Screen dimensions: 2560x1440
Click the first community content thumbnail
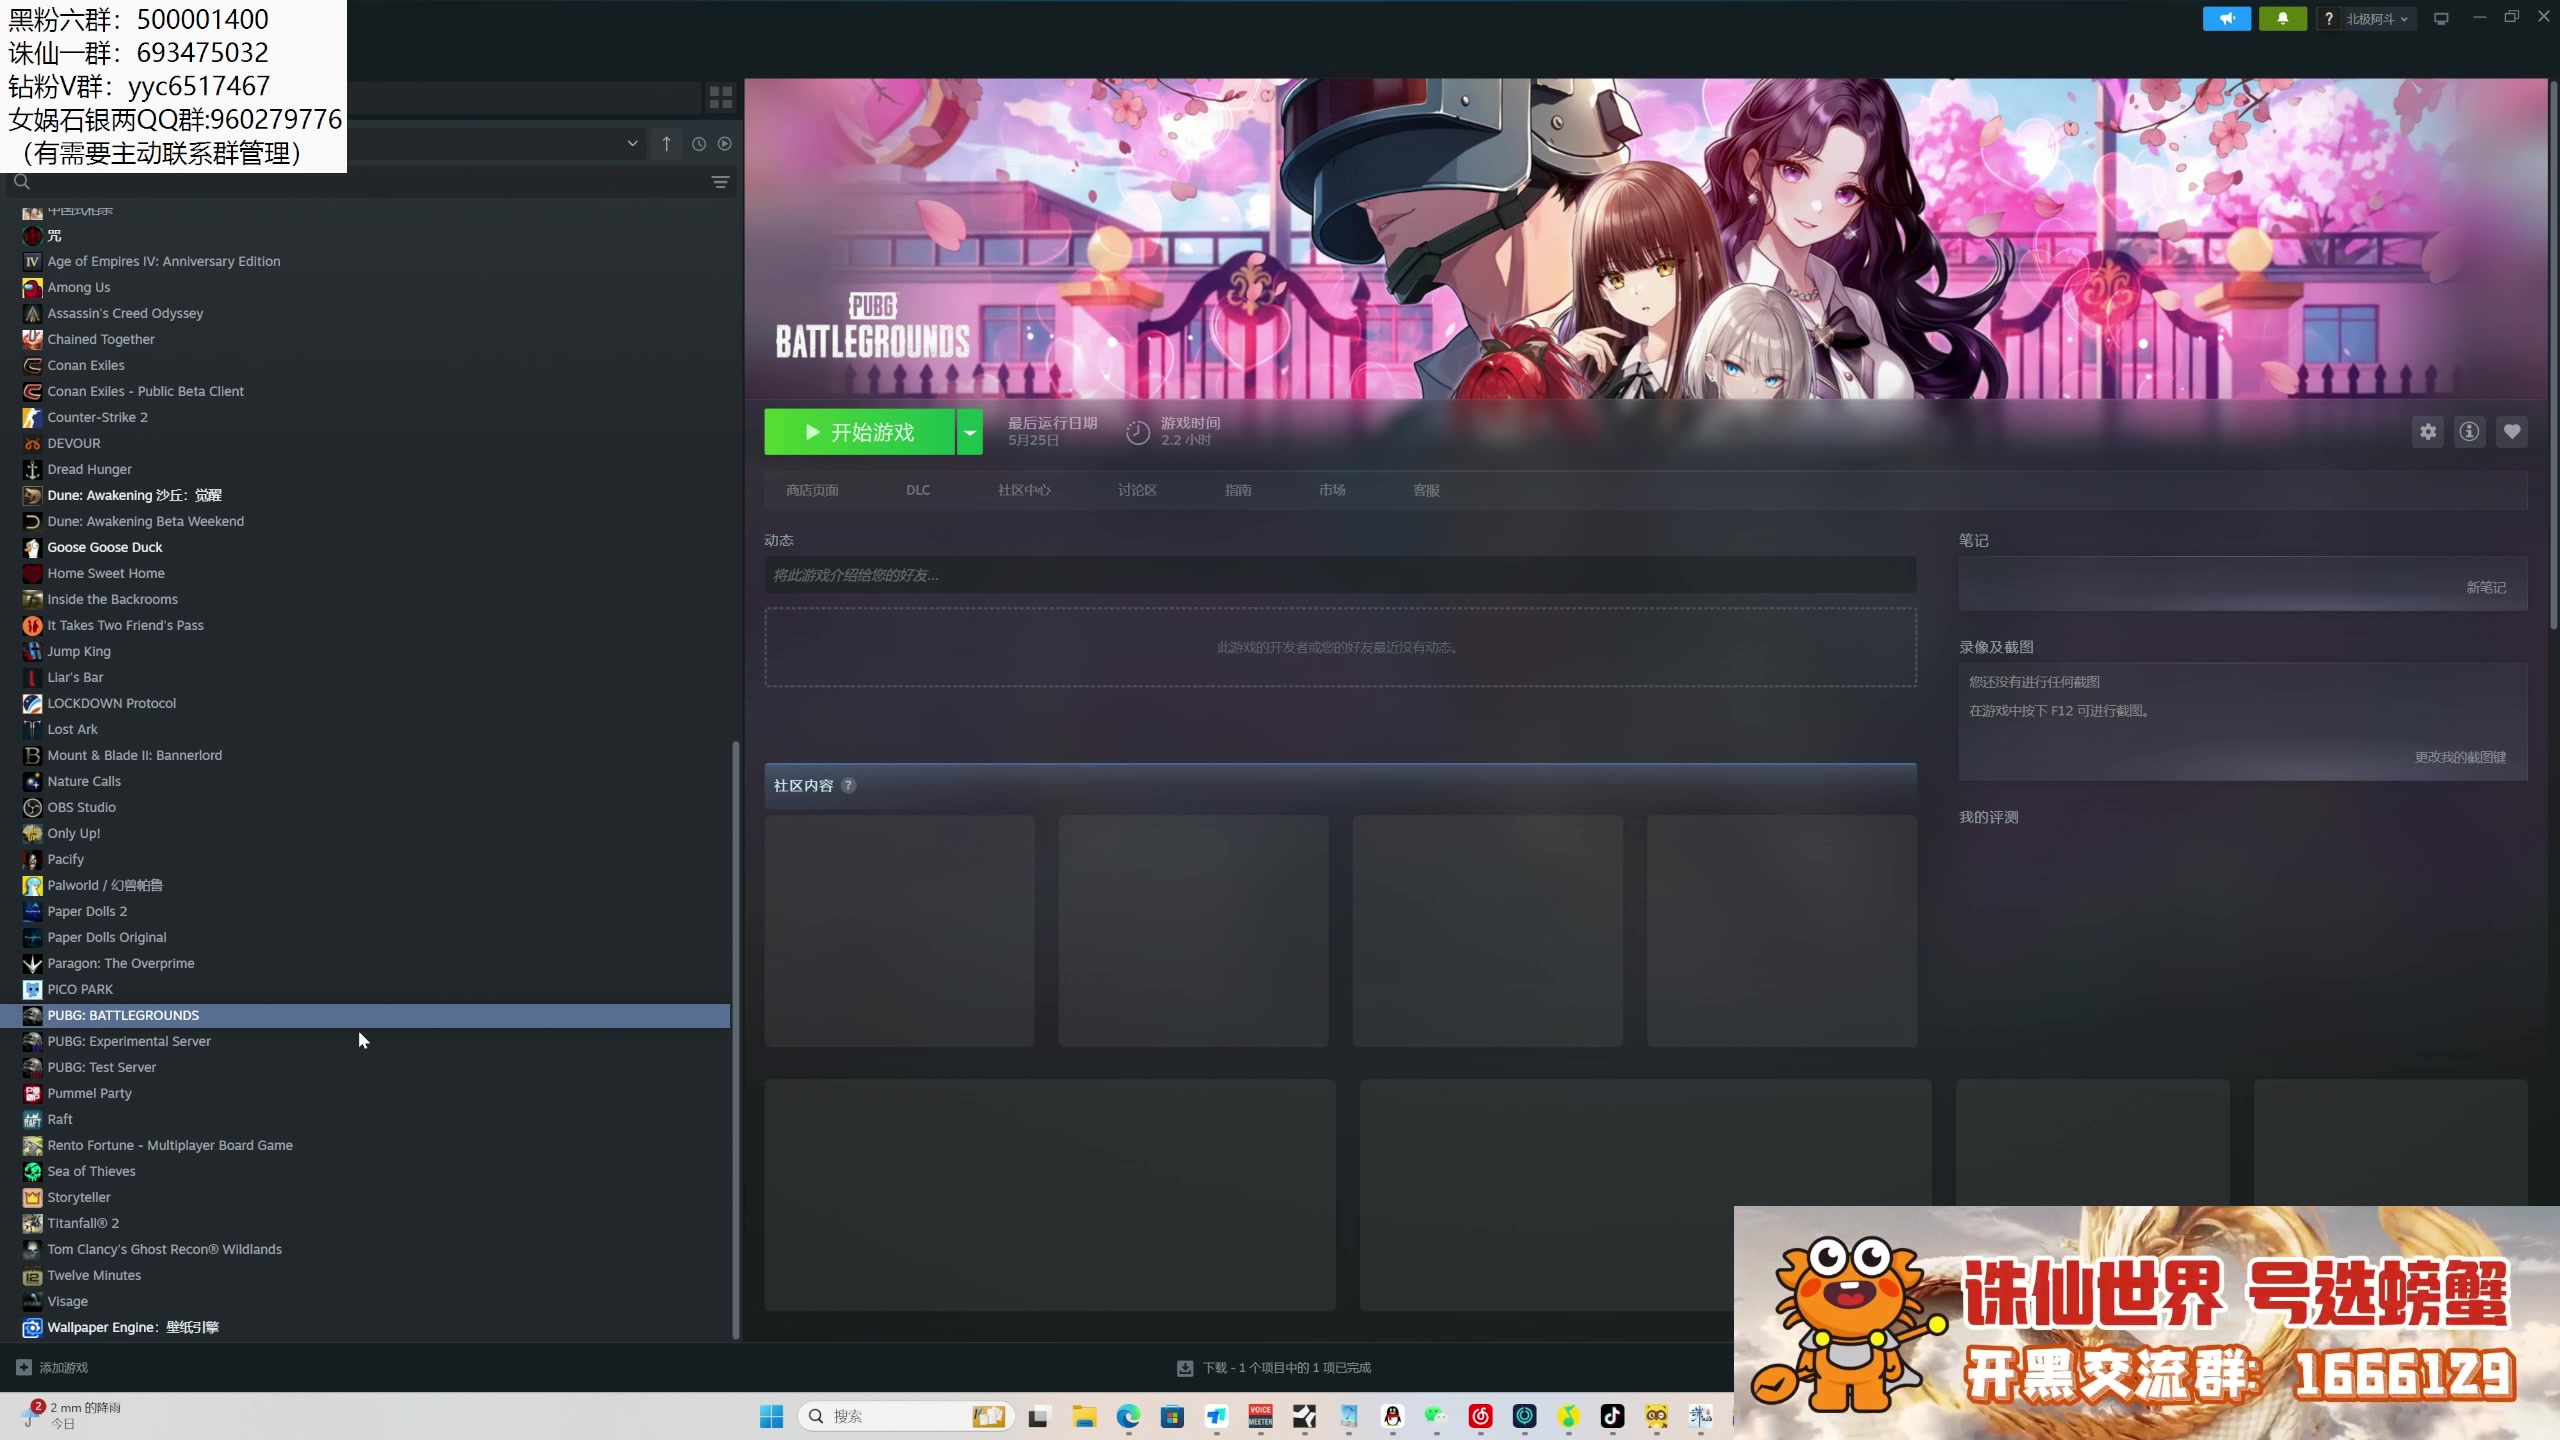coord(899,931)
